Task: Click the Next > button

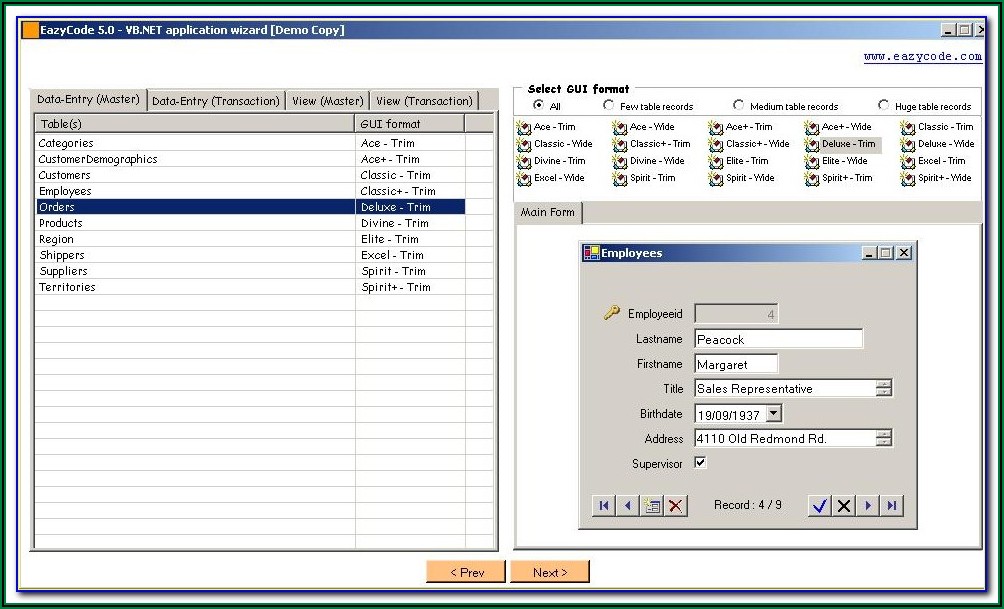Action: [x=549, y=572]
